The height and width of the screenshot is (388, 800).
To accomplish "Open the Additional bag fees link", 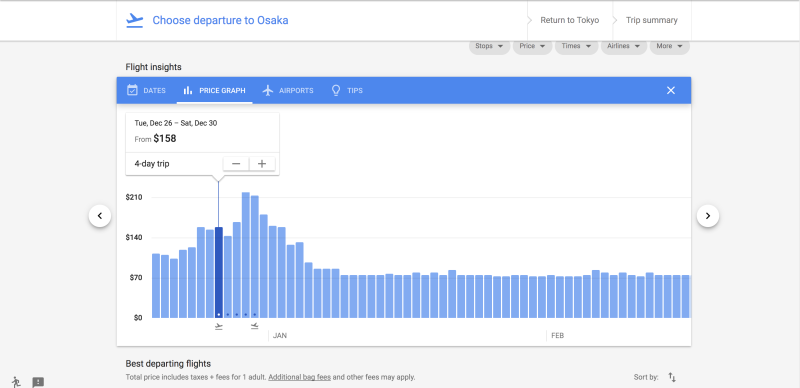I will tap(299, 377).
